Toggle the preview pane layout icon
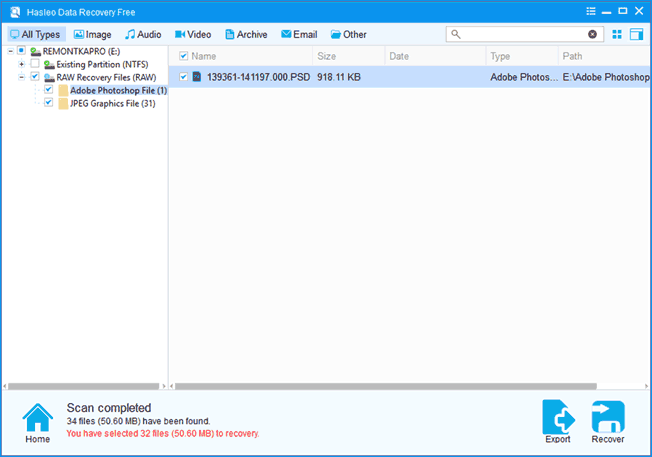Viewport: 652px width, 457px height. click(x=636, y=35)
